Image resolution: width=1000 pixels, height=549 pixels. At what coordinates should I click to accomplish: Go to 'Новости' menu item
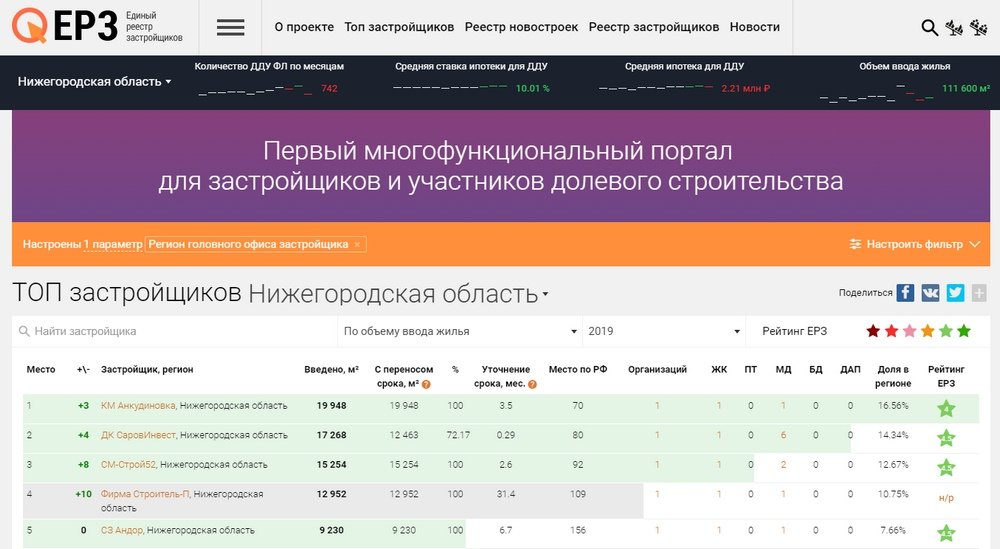coord(754,27)
